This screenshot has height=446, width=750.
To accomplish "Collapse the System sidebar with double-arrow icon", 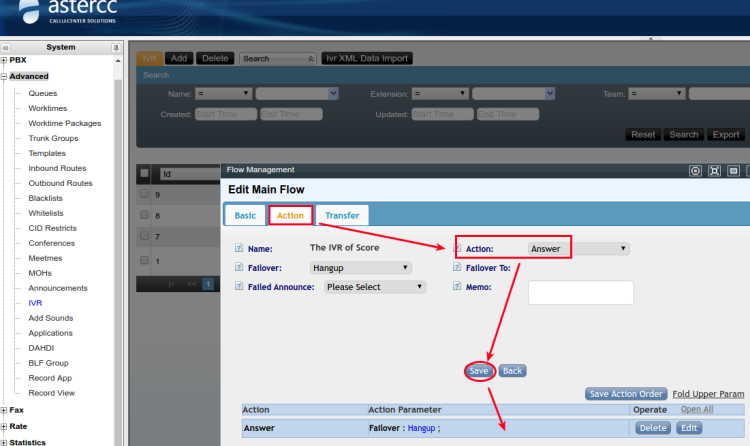I will [x=6, y=47].
